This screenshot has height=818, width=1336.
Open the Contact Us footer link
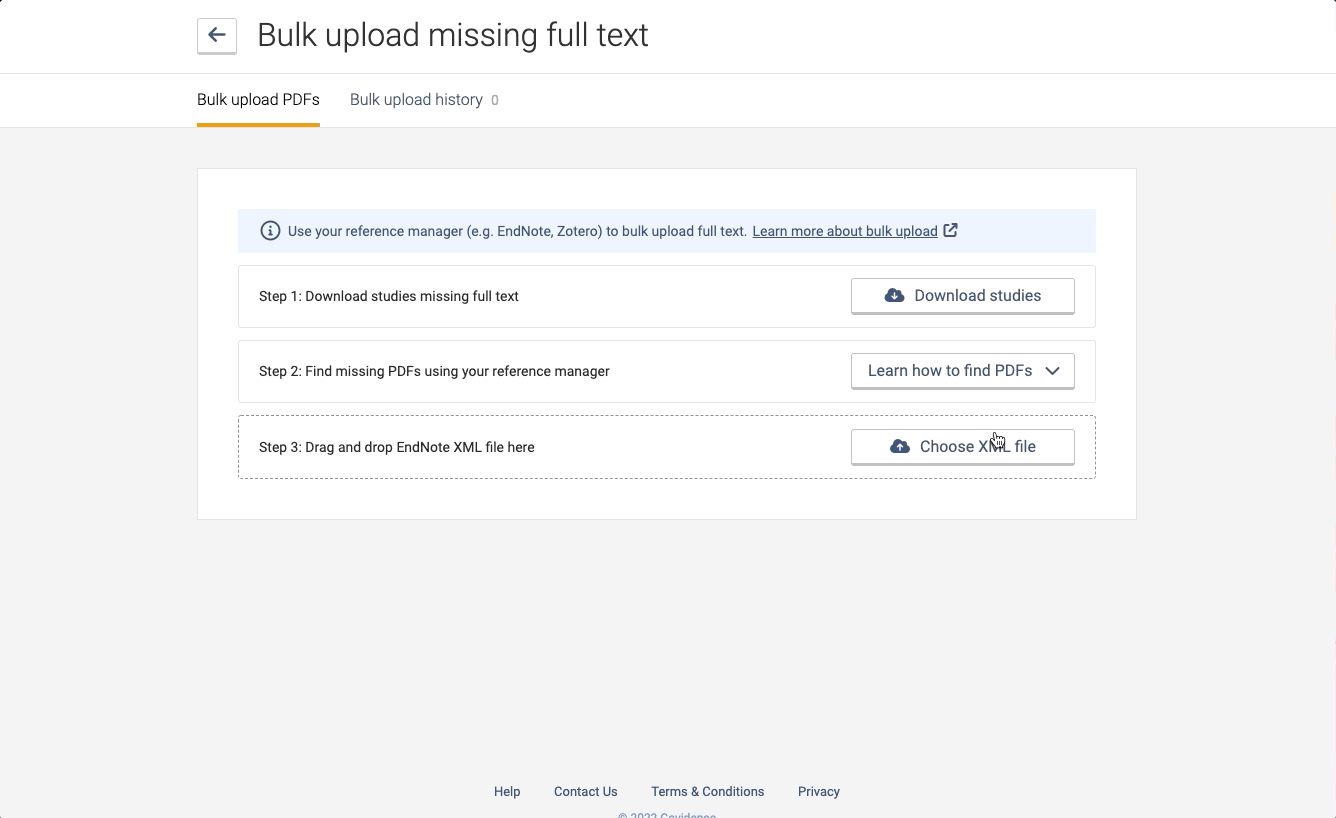(586, 791)
